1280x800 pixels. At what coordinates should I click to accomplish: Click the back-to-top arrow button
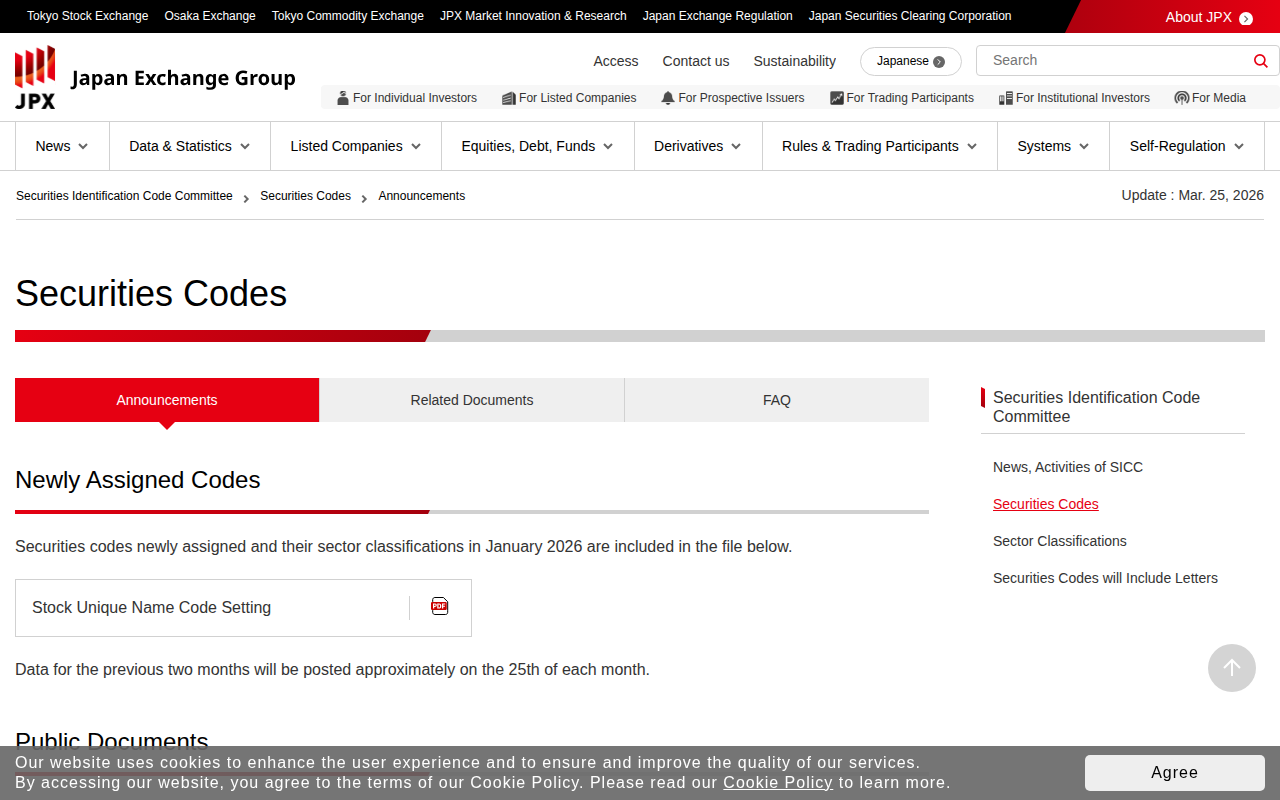tap(1232, 668)
